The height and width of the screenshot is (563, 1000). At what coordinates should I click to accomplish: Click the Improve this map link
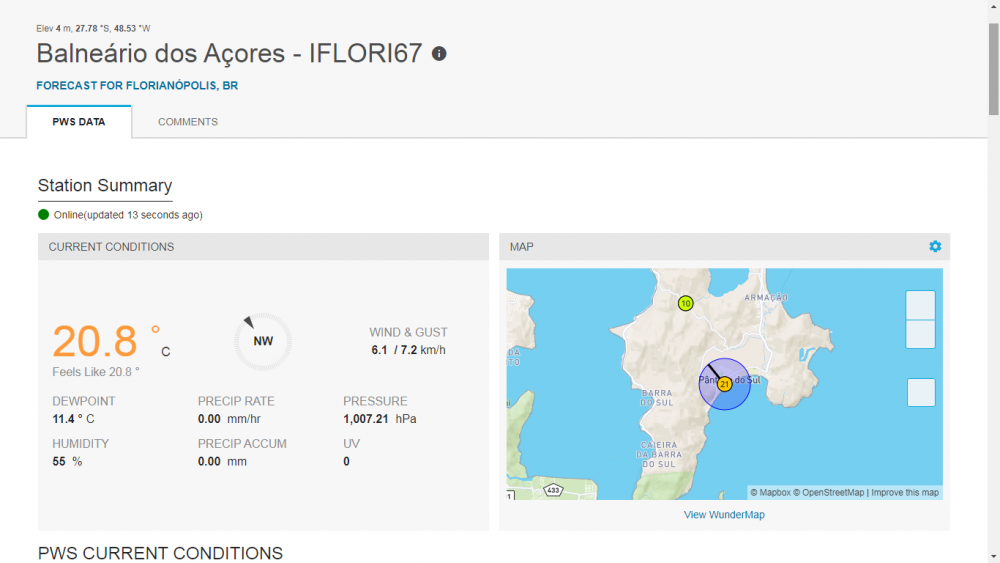click(x=905, y=493)
